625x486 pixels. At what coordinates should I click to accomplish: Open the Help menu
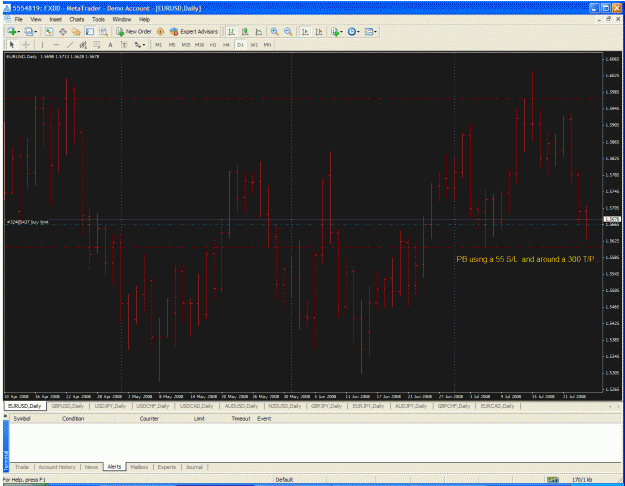click(144, 19)
